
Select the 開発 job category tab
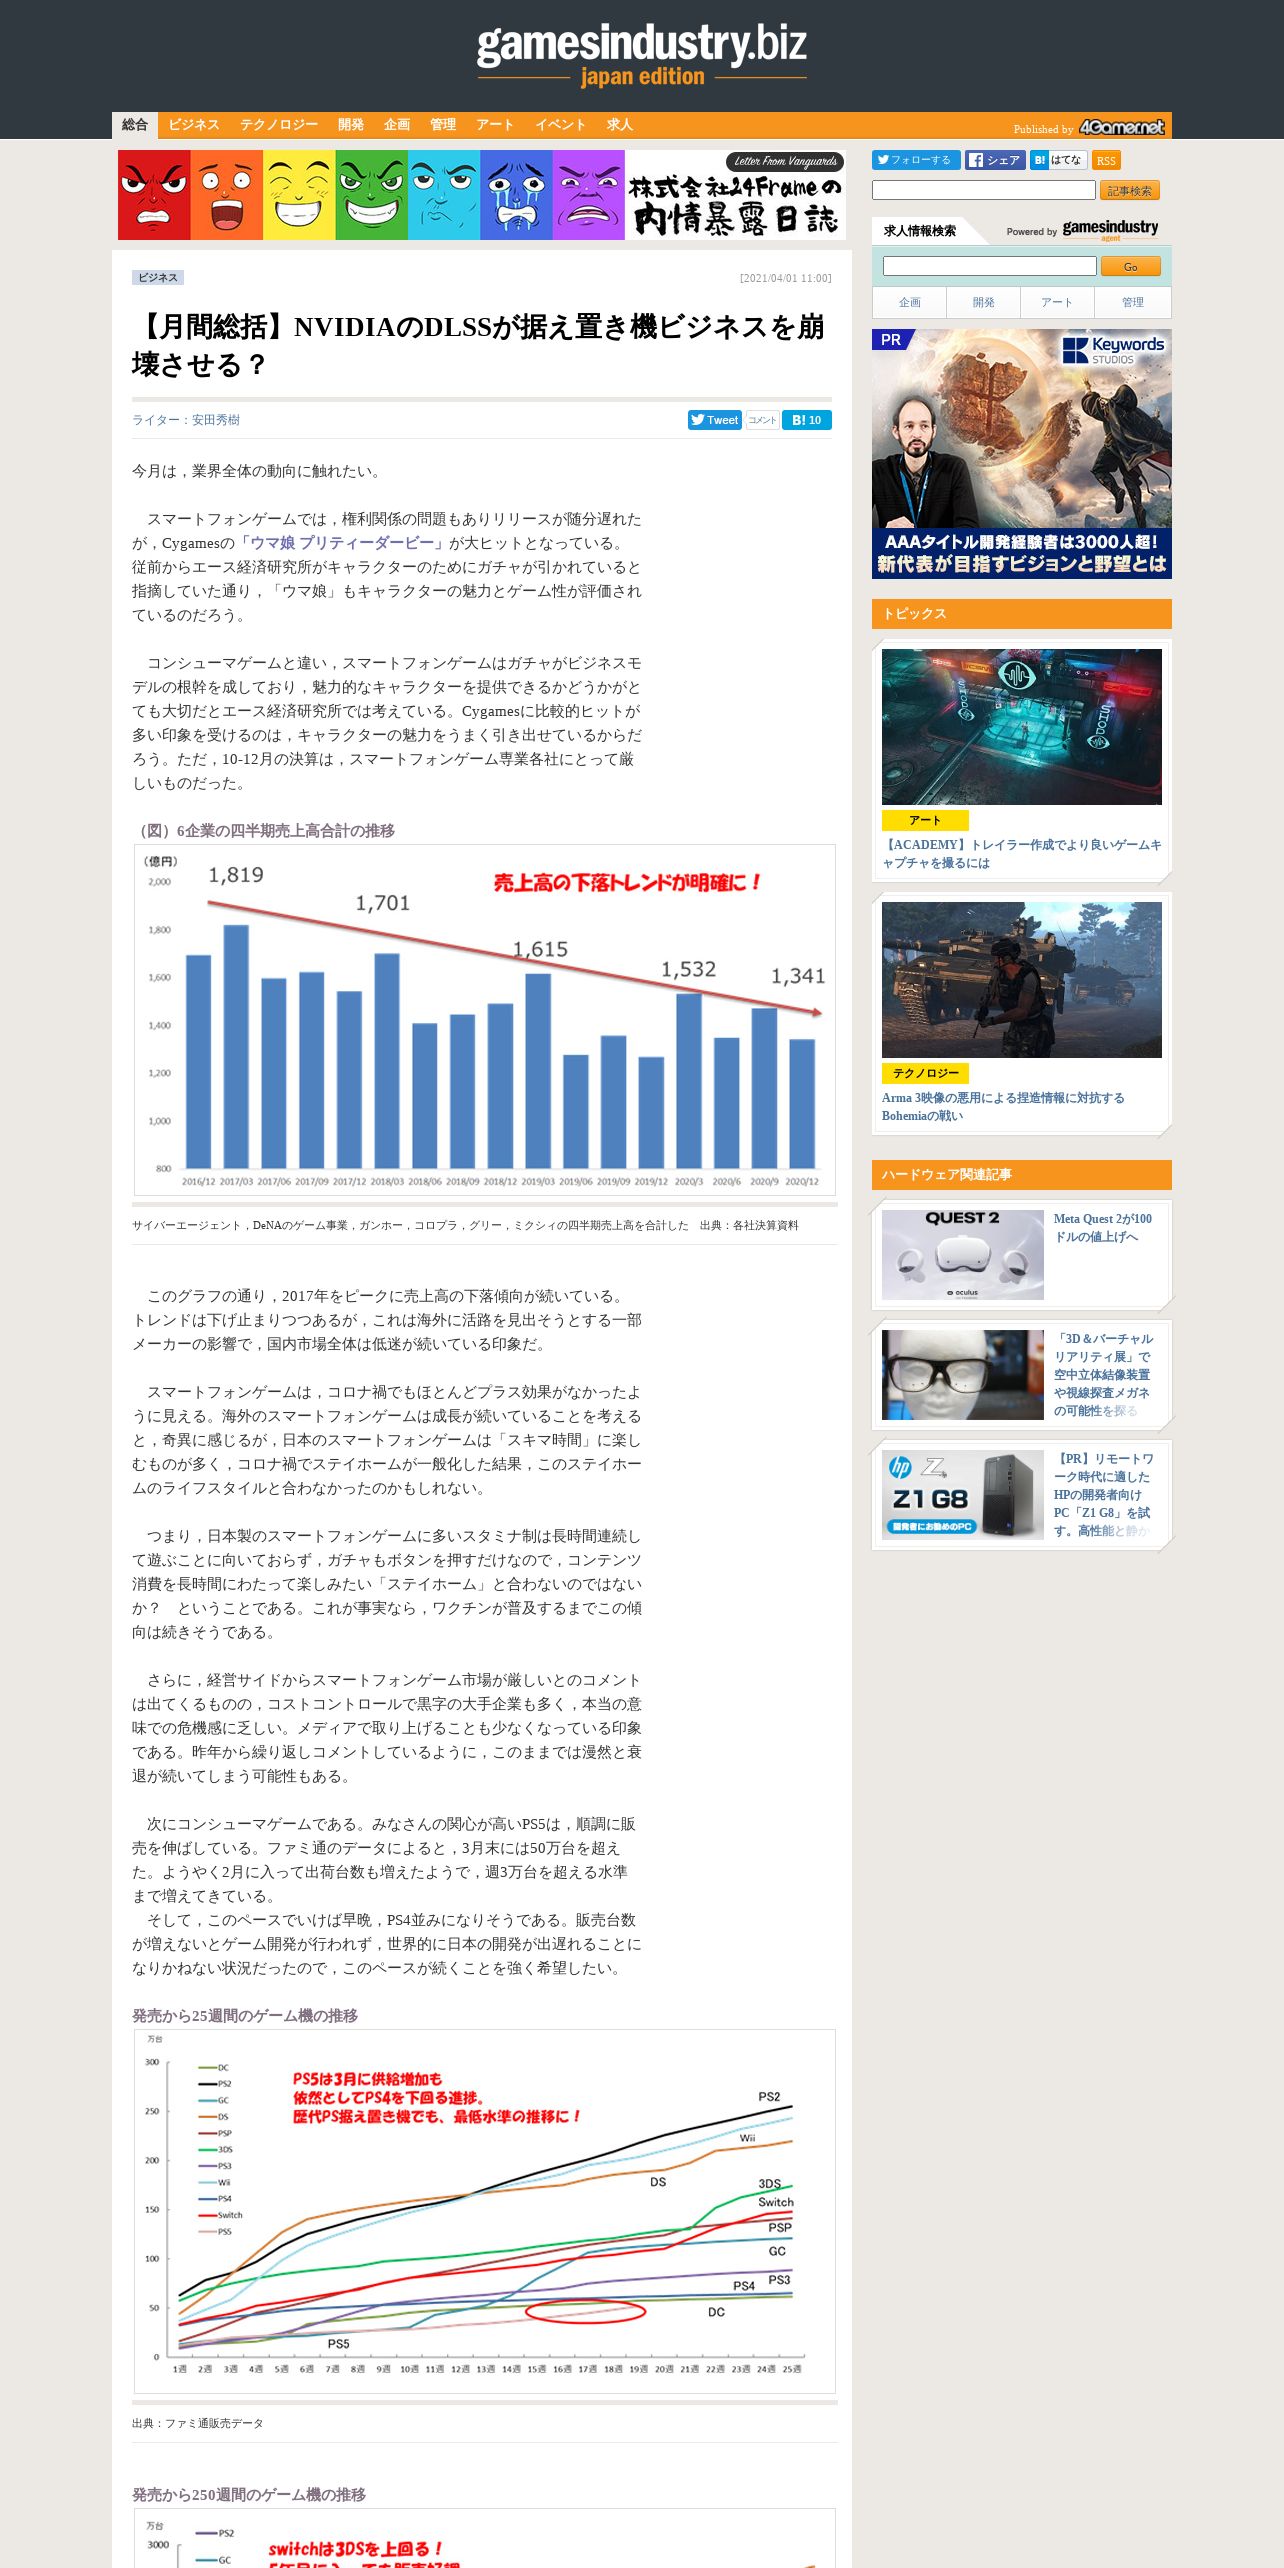tap(983, 302)
